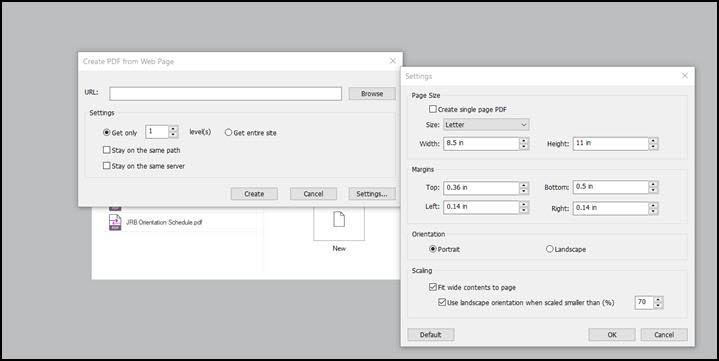
Task: Increase Left margin with up arrow
Action: point(524,205)
